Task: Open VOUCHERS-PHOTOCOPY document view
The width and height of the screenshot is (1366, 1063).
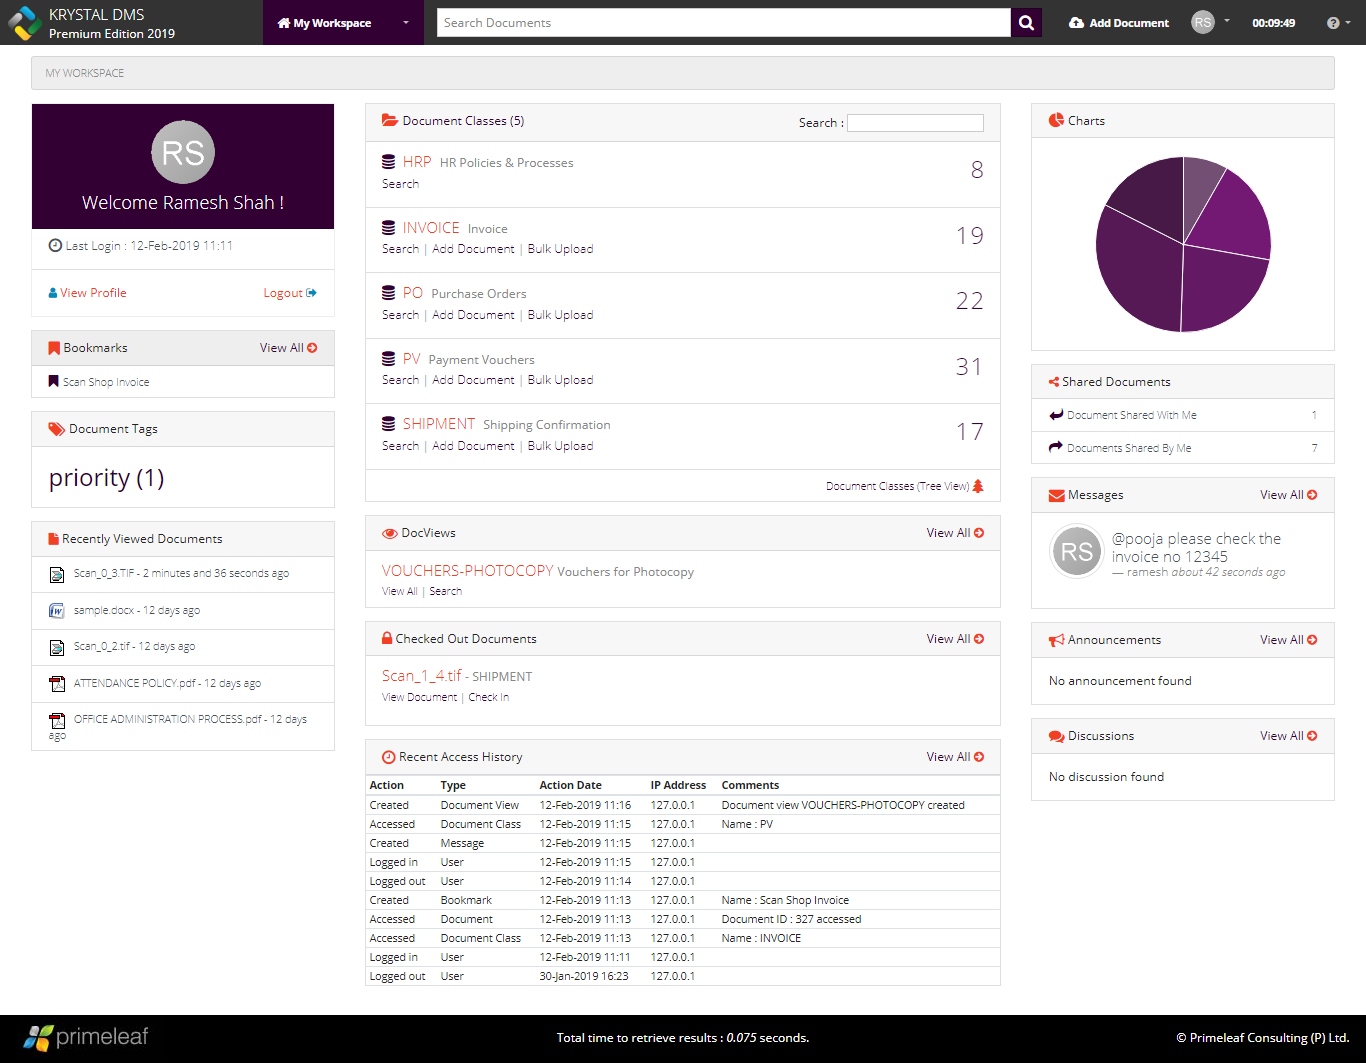Action: click(x=467, y=571)
